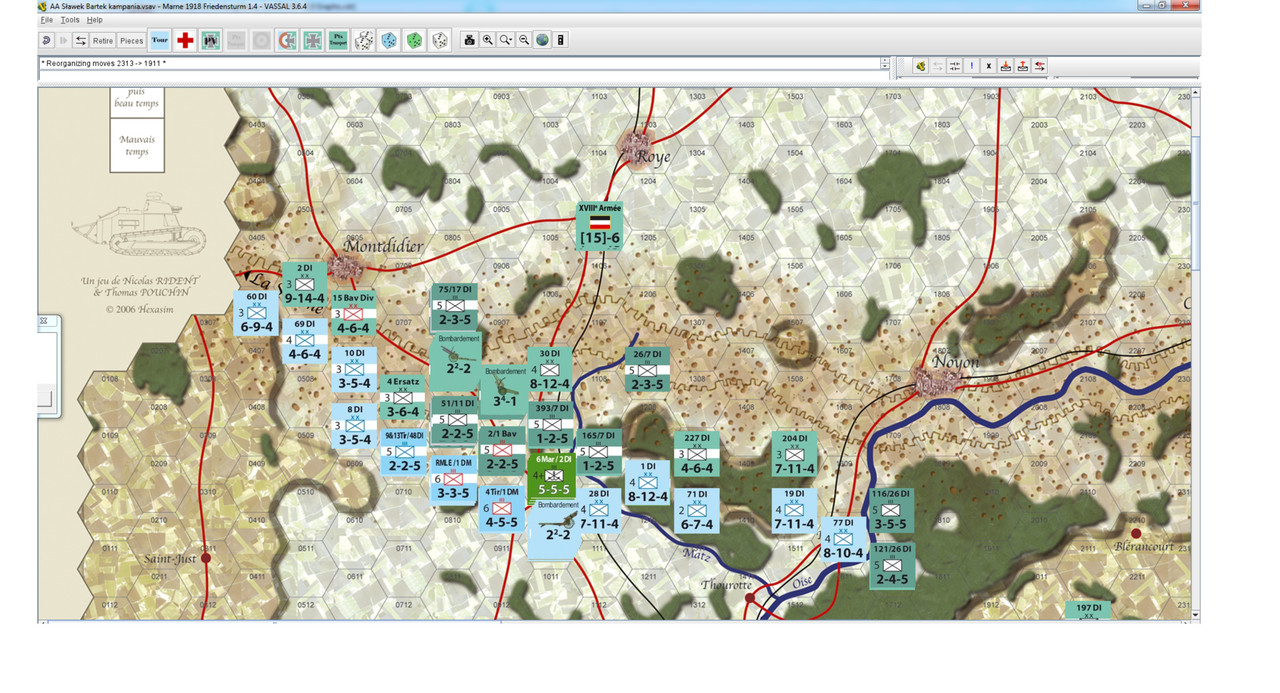Click the chat log scroll down arrow
Screen dimensions: 1280x693
[885, 67]
